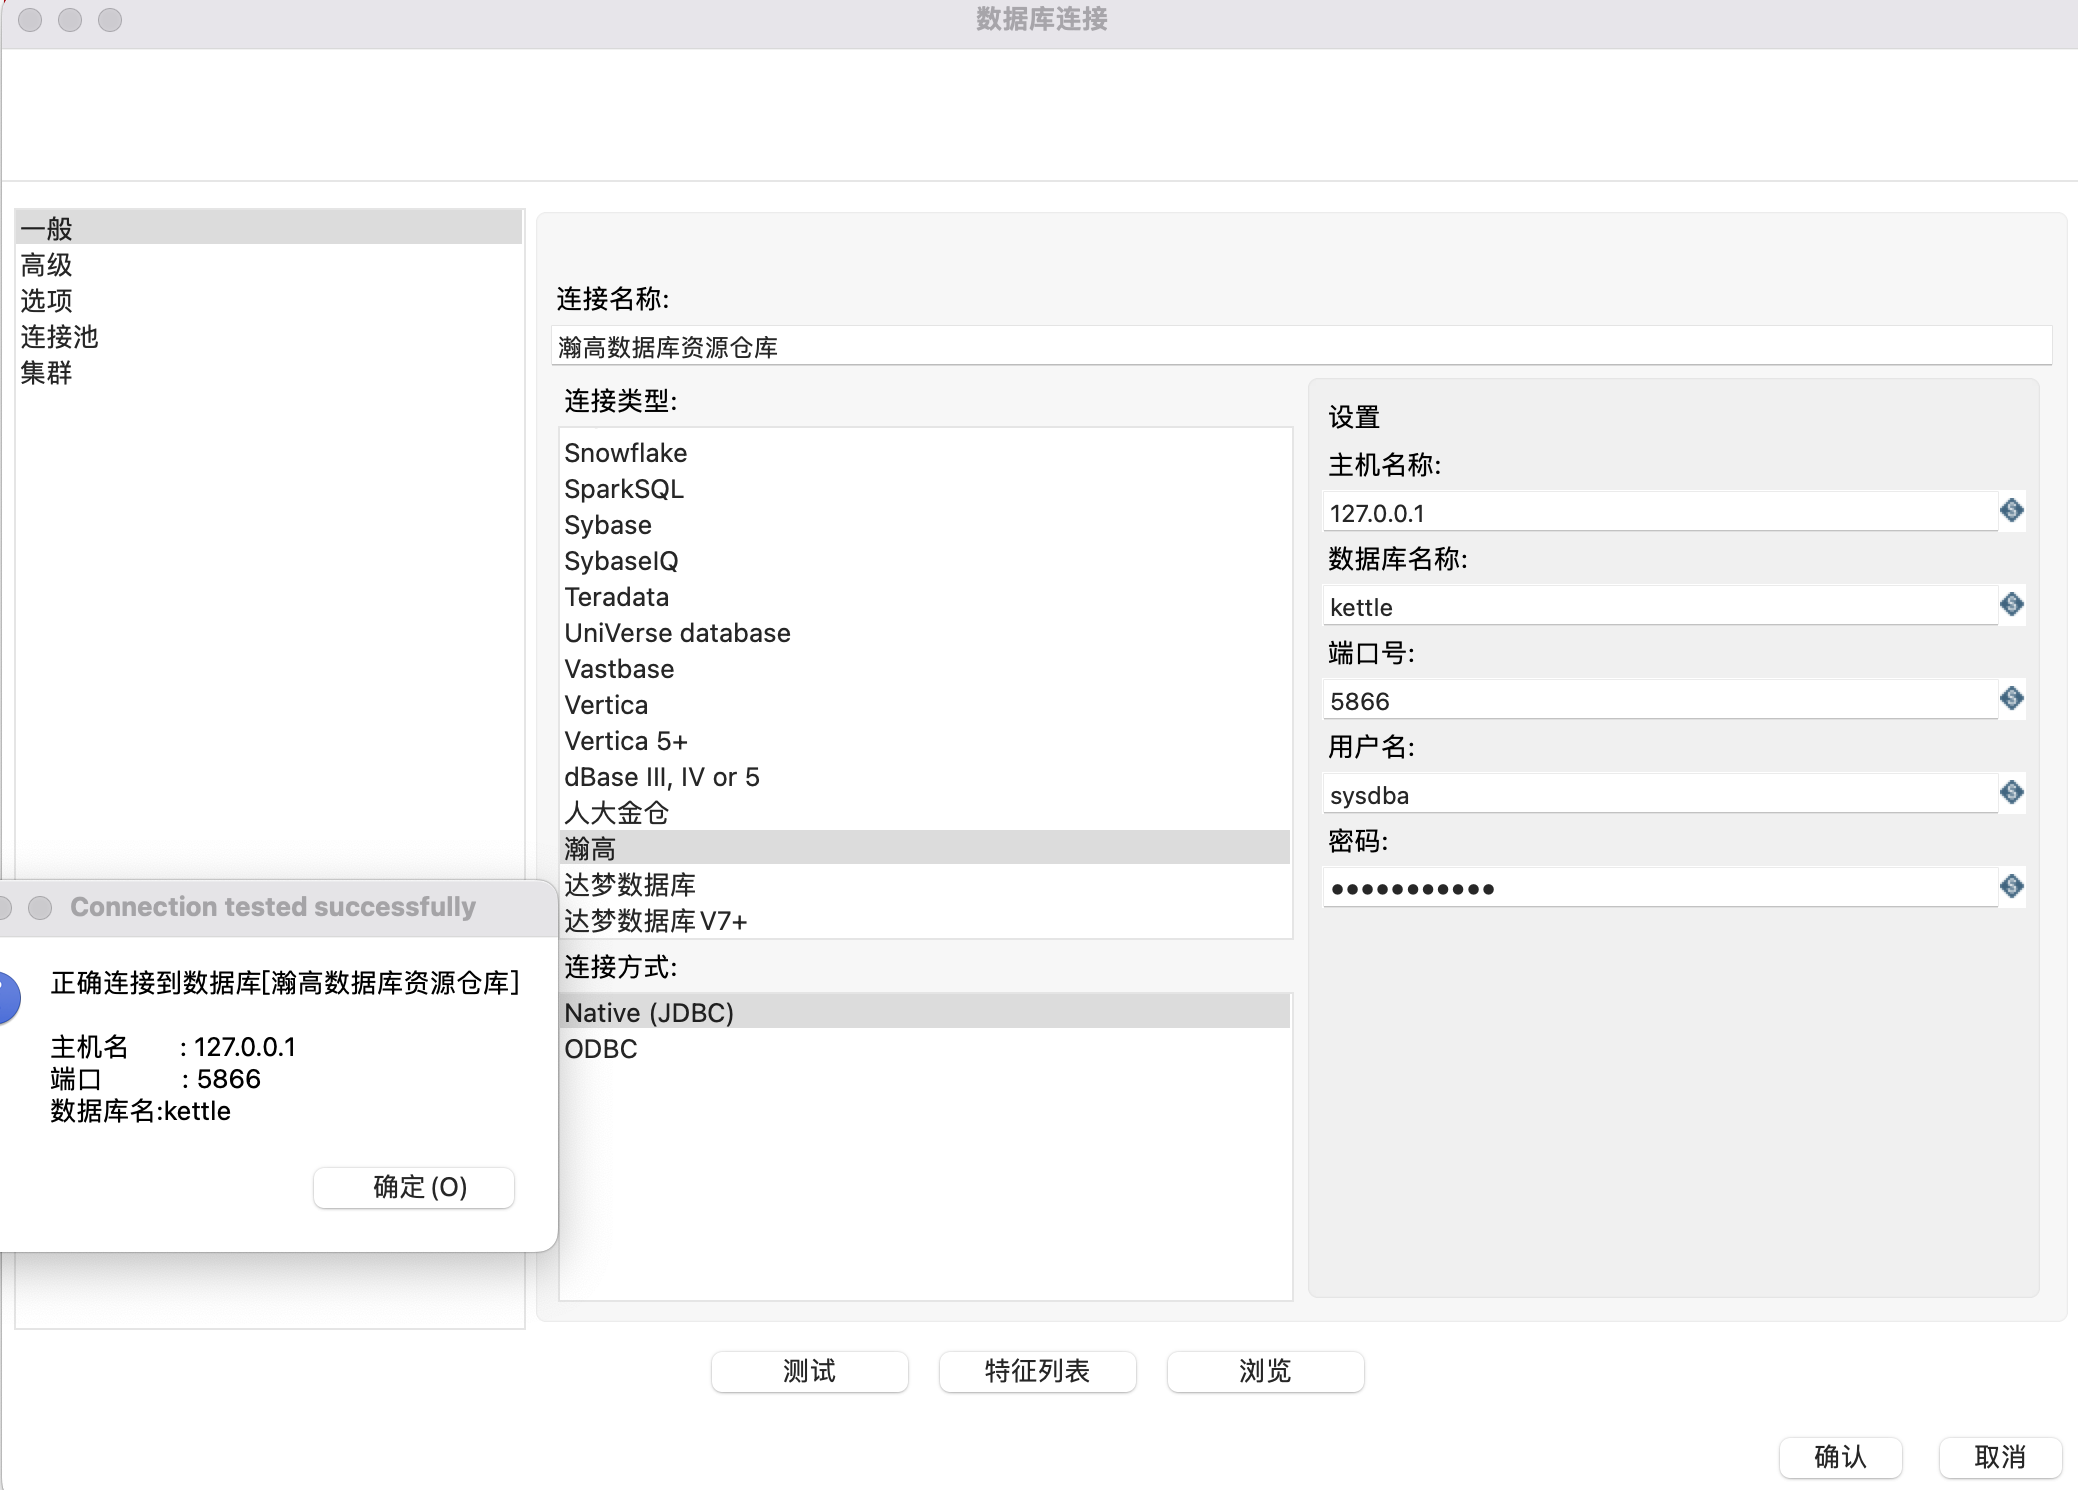Image resolution: width=2078 pixels, height=1490 pixels.
Task: Choose ODBC as the access method
Action: [601, 1049]
